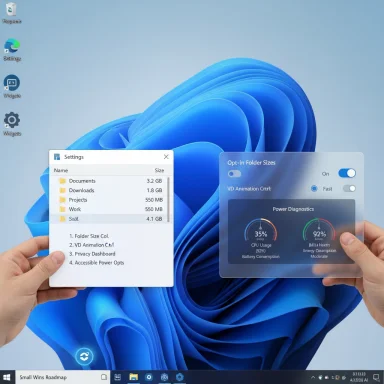
Task: Open the hexagon-shaped taskbar app
Action: point(180,377)
